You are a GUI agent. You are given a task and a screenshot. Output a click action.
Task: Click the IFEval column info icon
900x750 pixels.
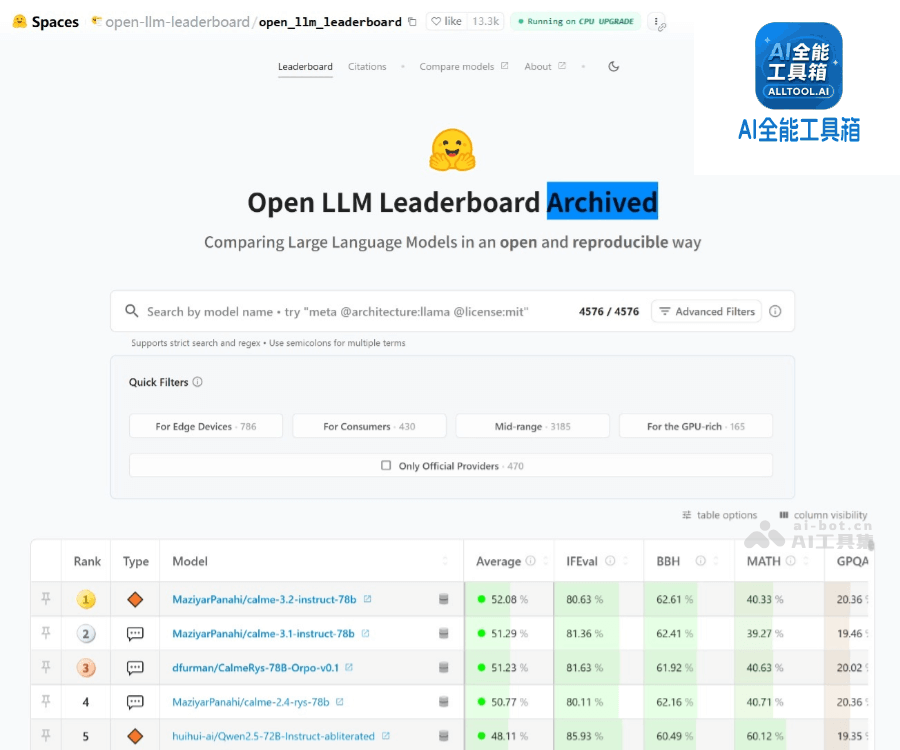610,561
